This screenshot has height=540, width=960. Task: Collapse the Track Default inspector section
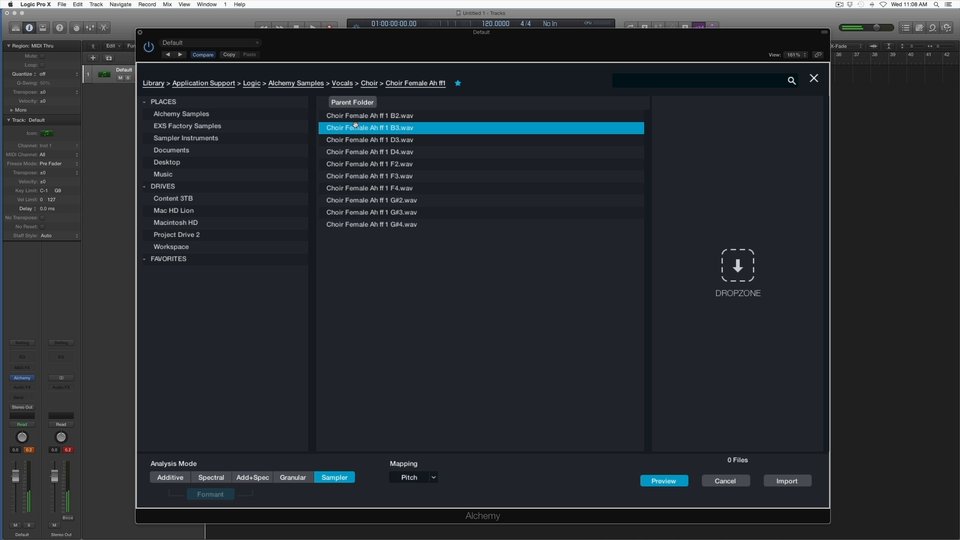(8, 120)
